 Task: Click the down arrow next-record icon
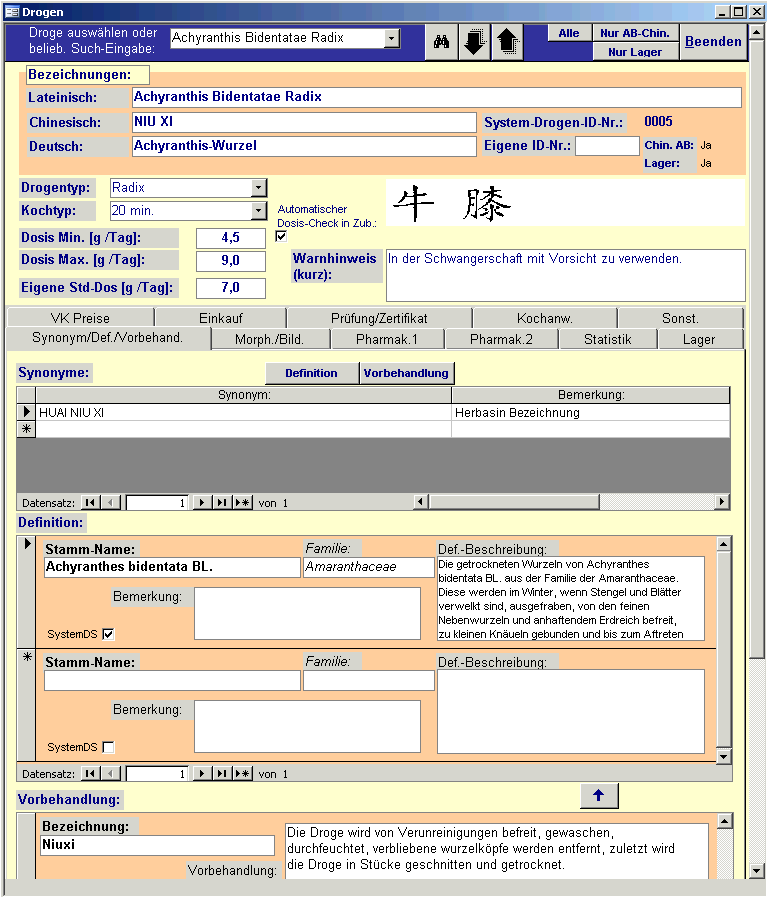[x=474, y=42]
